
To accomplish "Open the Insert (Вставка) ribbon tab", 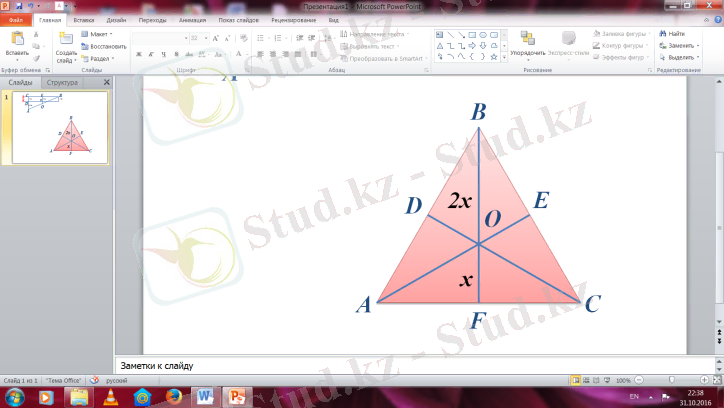I will 83,19.
